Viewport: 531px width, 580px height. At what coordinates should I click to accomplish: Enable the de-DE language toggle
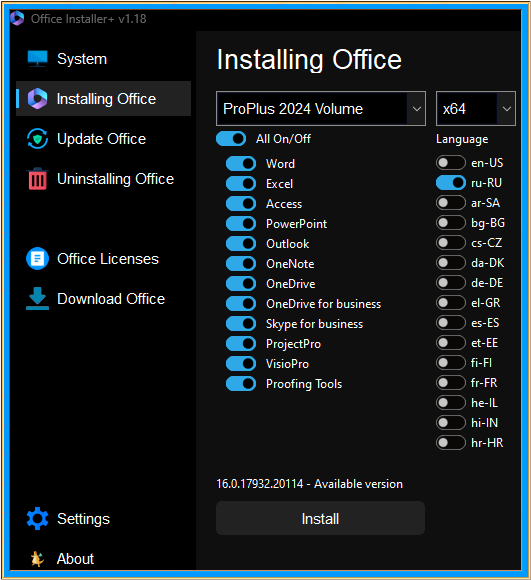[x=451, y=283]
